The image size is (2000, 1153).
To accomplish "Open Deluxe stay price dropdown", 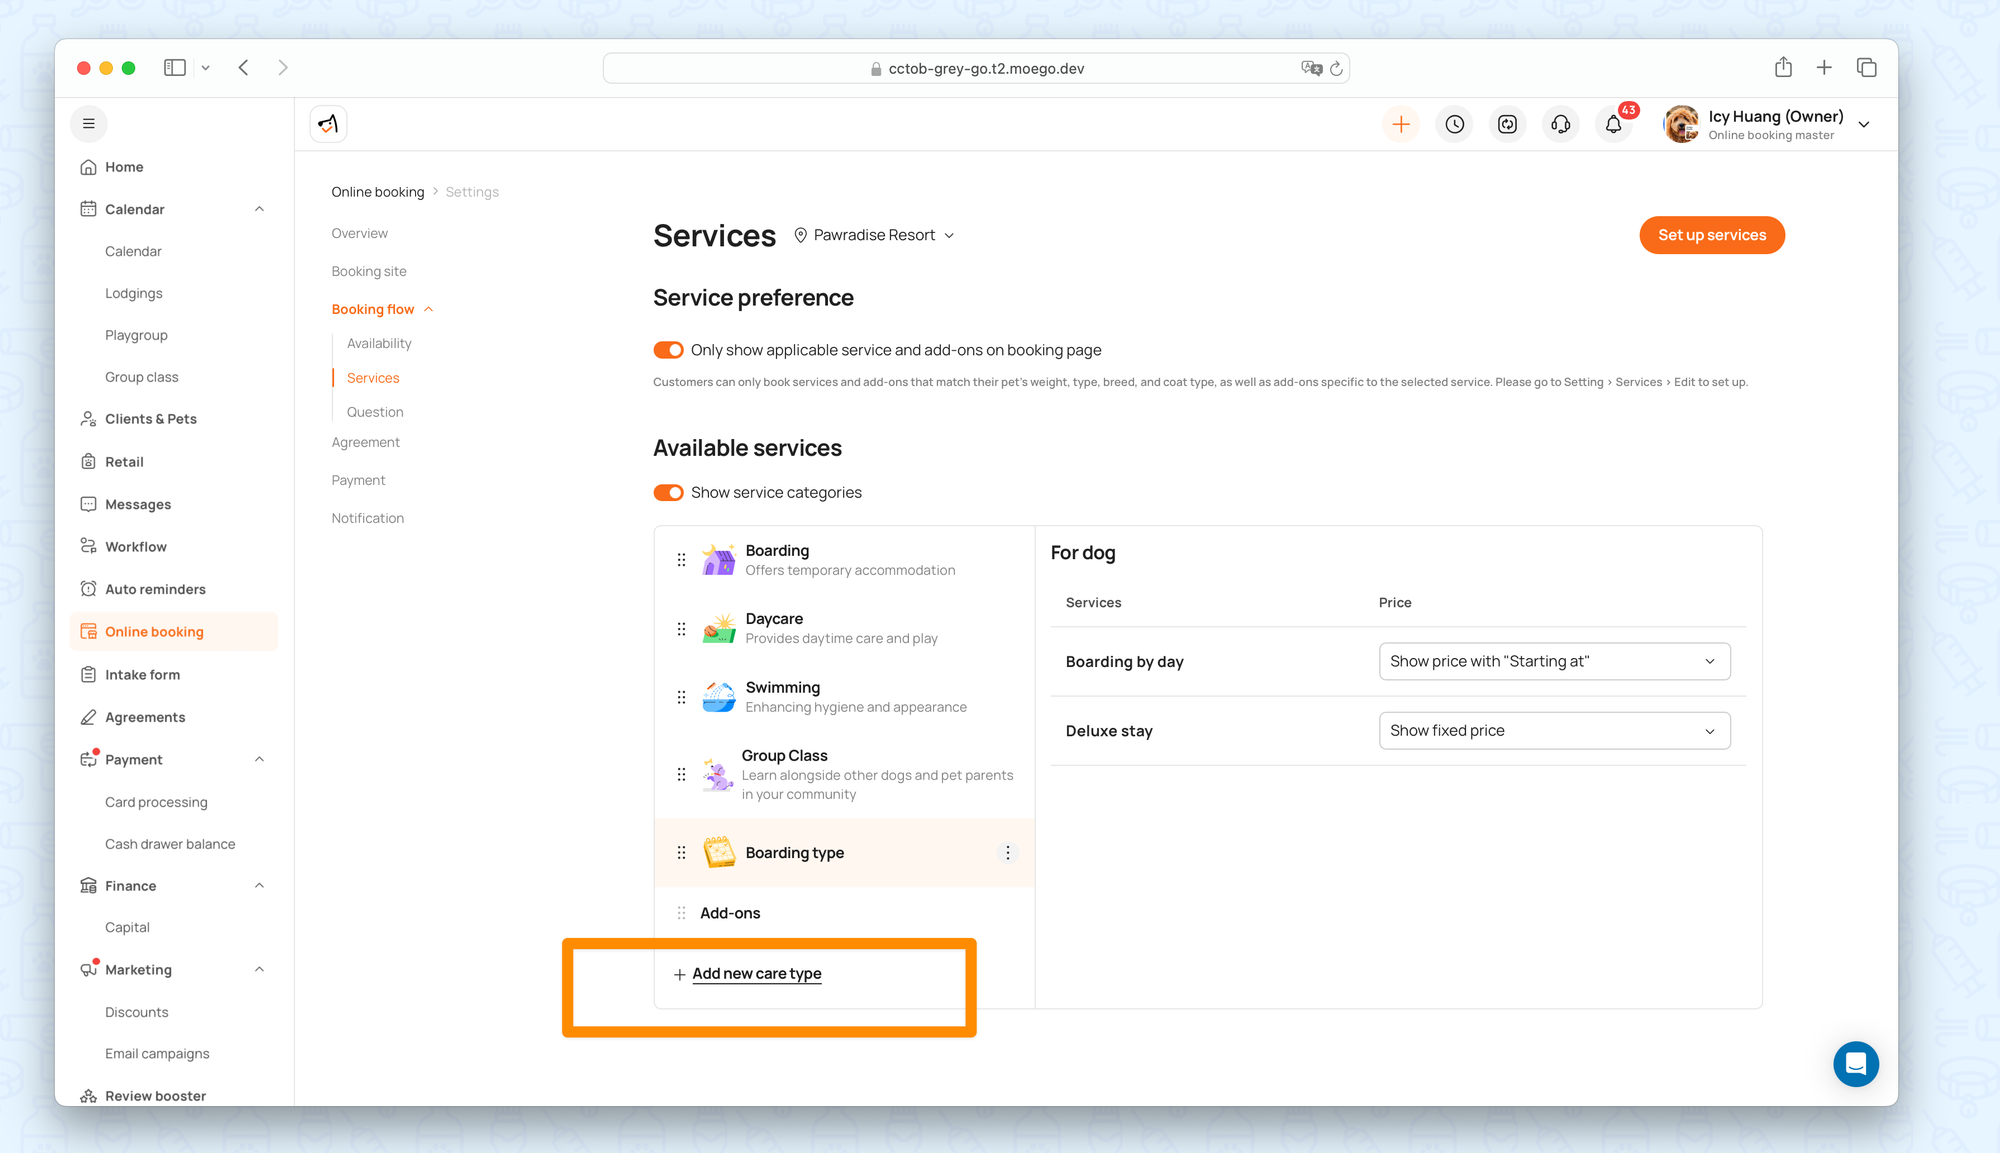I will 1553,731.
